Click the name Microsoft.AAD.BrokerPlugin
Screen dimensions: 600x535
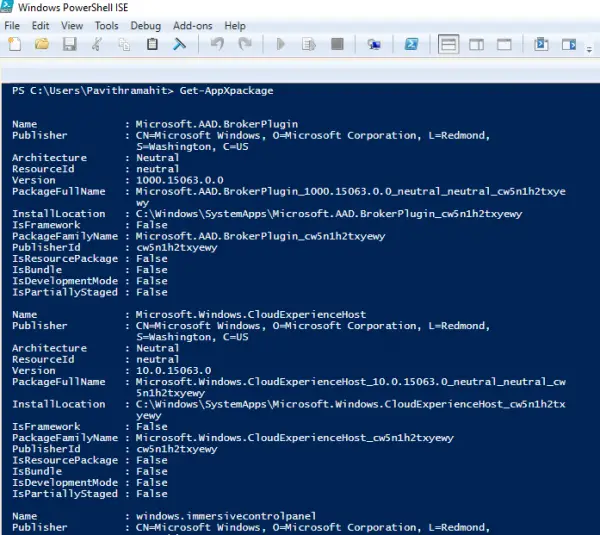pyautogui.click(x=217, y=124)
